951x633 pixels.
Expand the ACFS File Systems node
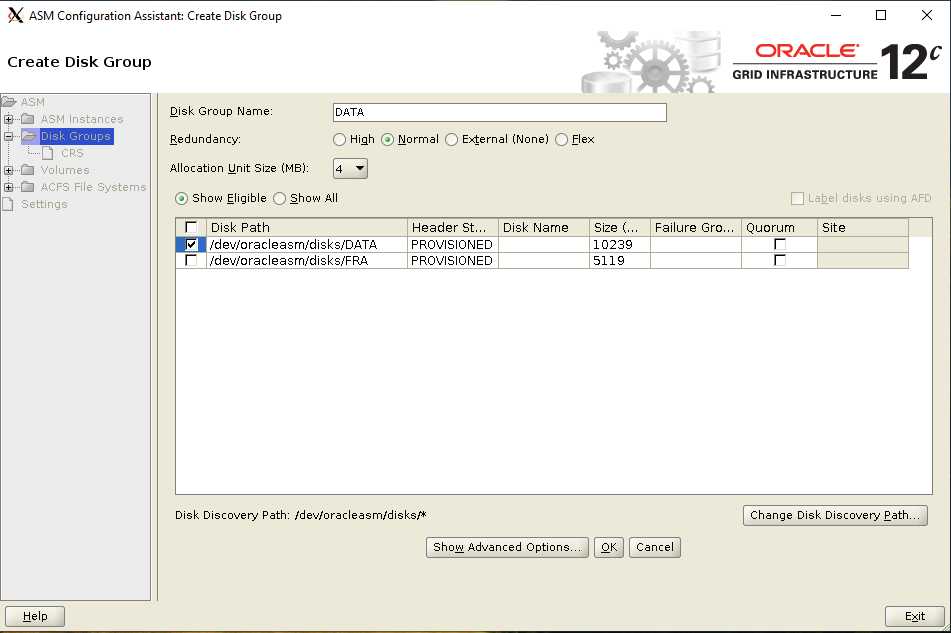(x=8, y=187)
